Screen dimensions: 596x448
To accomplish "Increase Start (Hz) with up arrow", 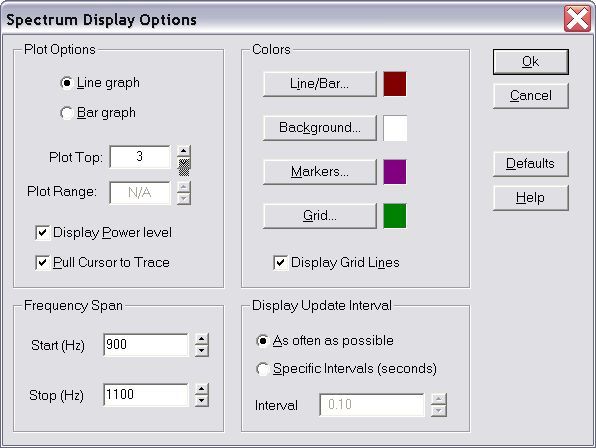I will click(201, 339).
